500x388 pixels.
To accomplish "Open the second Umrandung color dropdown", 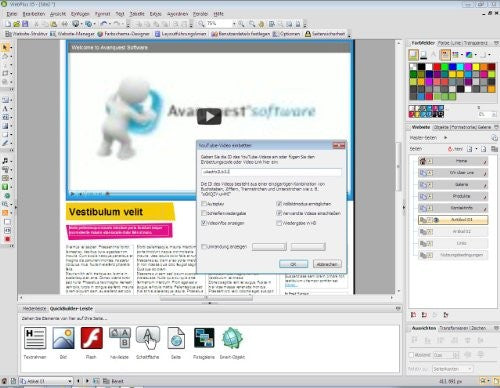I will pos(308,247).
